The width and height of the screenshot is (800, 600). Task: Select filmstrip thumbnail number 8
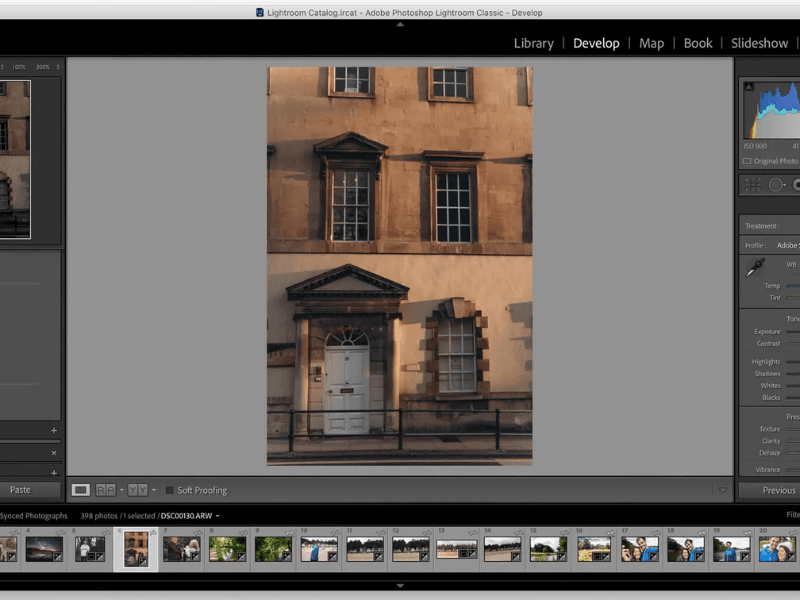point(227,549)
